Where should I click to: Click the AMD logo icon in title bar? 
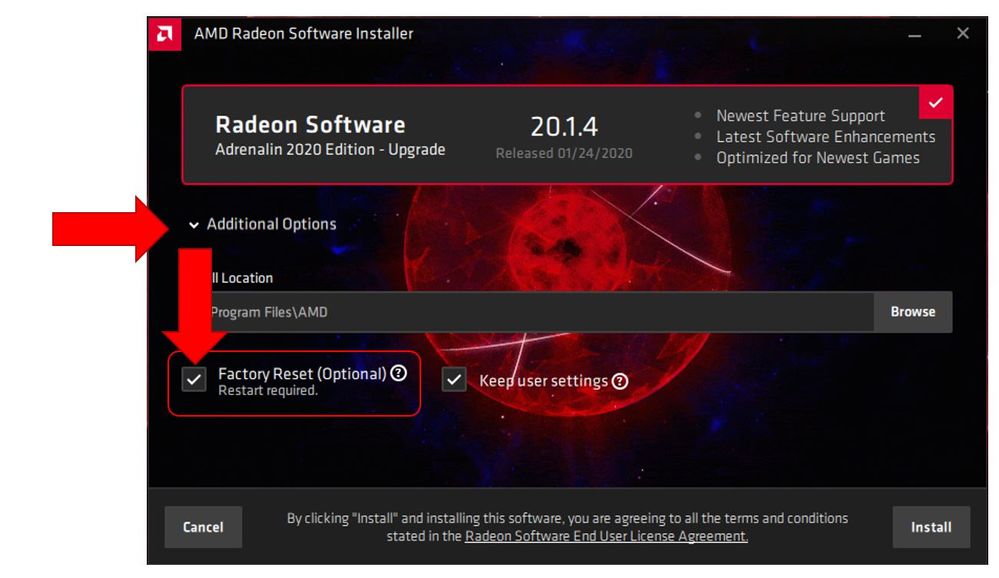click(x=164, y=33)
